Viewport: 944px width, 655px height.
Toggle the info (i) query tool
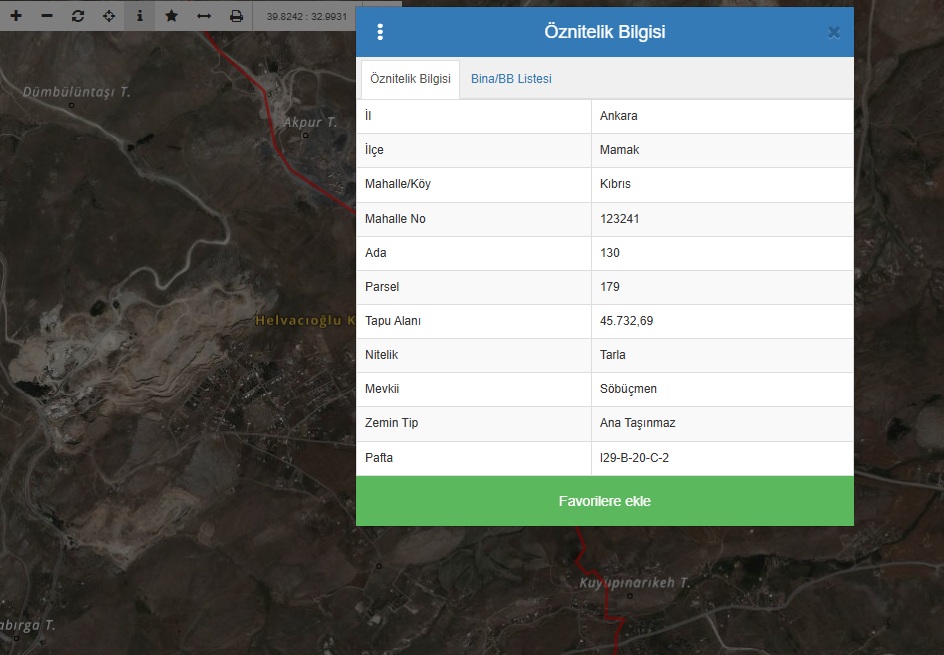point(140,16)
